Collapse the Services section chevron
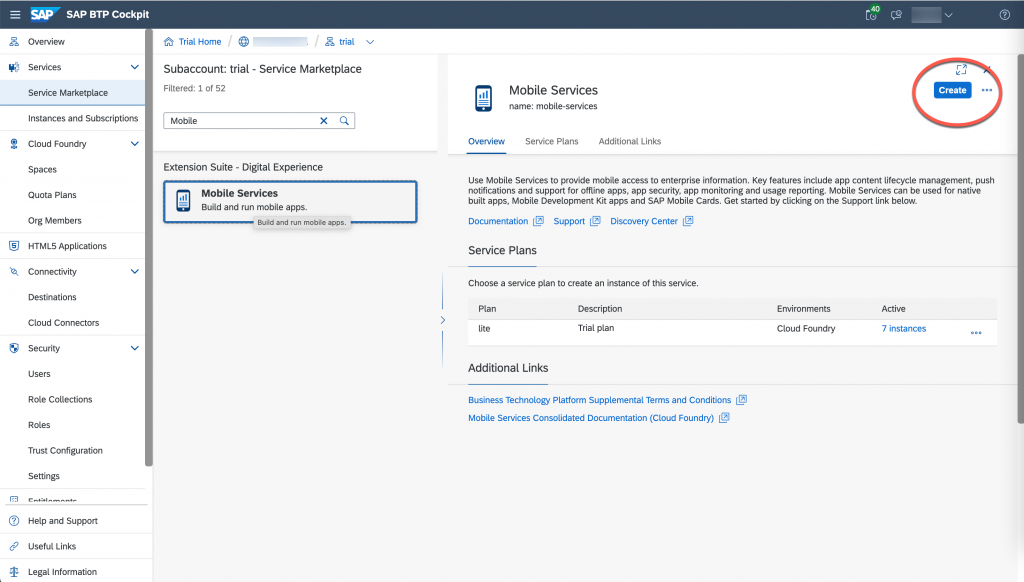The width and height of the screenshot is (1024, 582). pos(135,67)
